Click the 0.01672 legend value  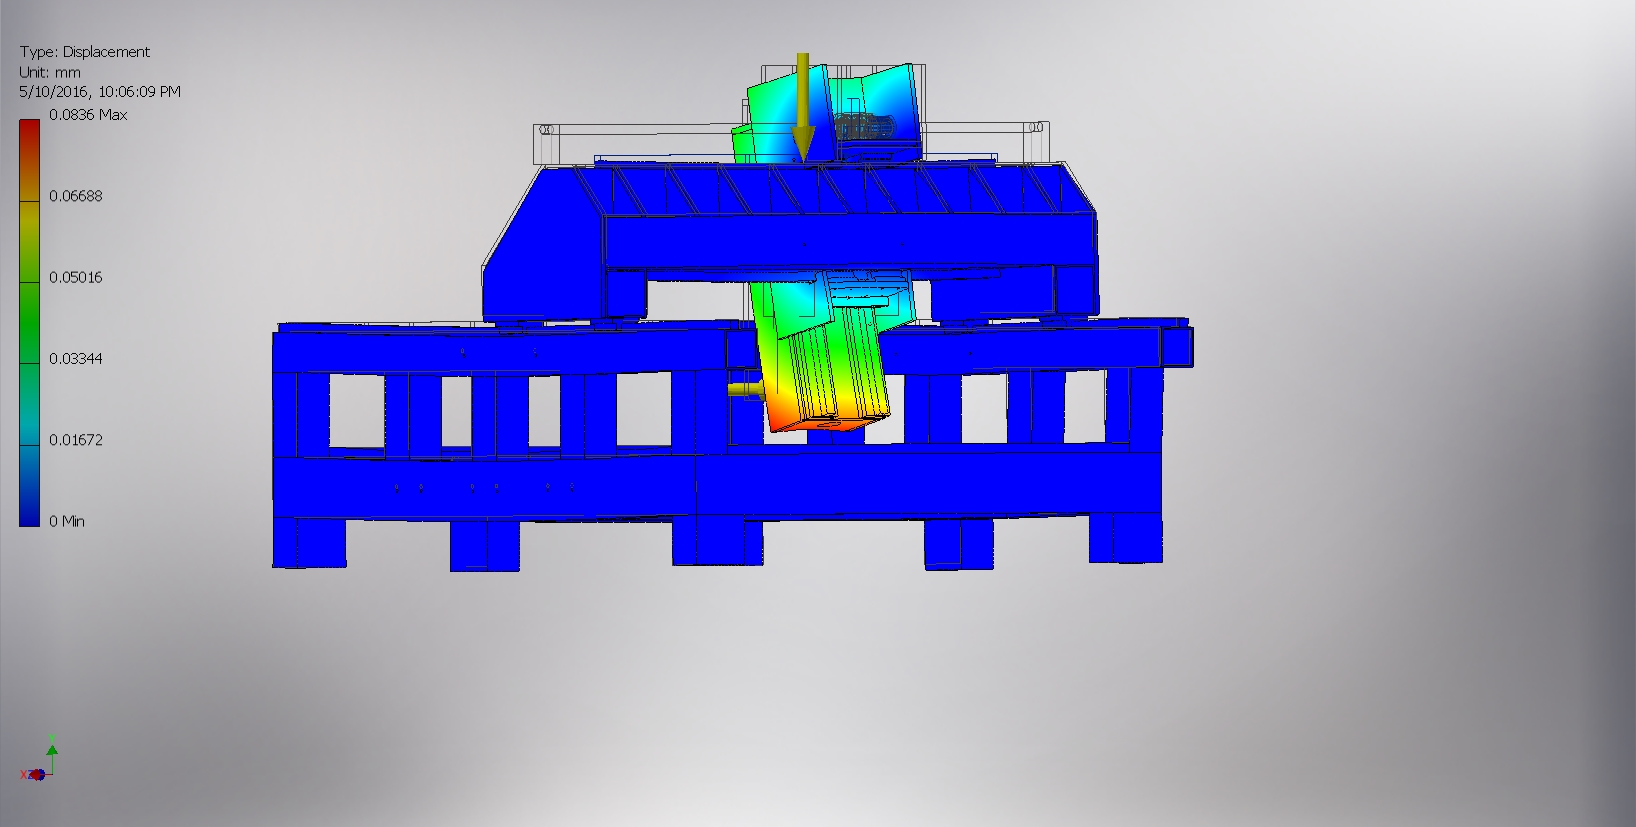76,440
